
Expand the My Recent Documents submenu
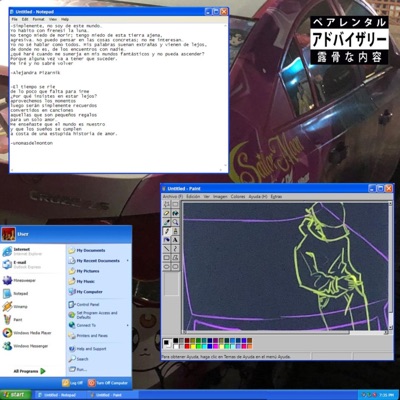coord(99,261)
